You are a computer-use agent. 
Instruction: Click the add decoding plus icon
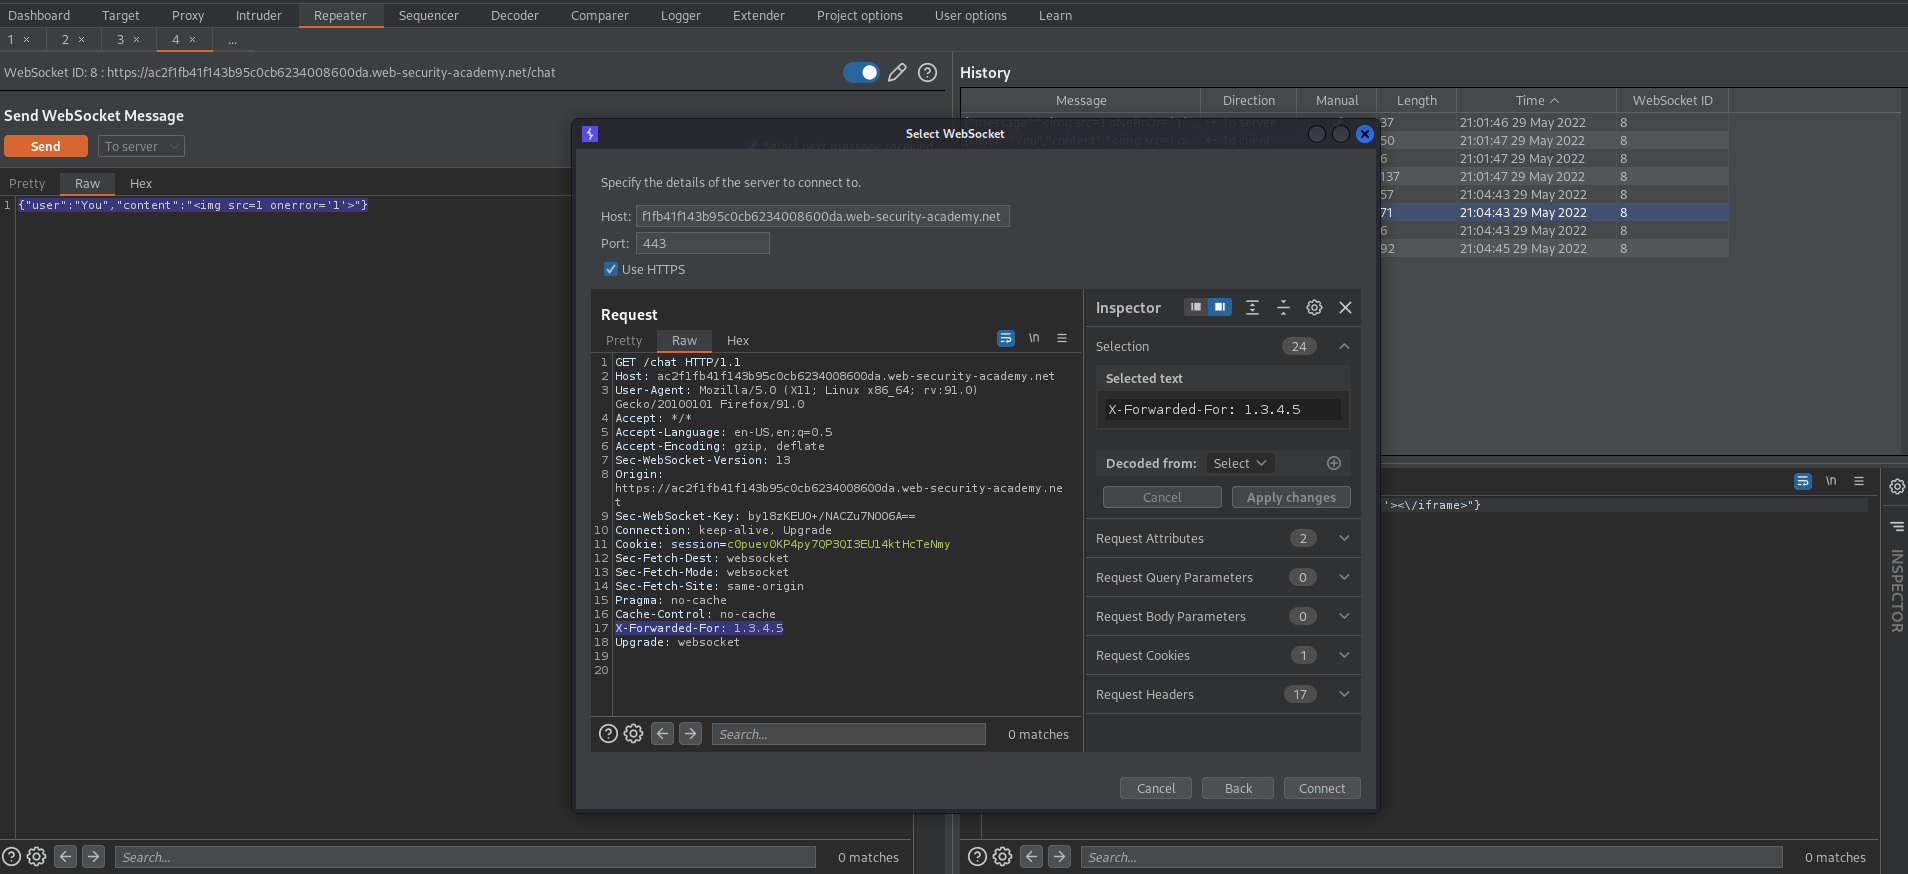click(x=1333, y=463)
